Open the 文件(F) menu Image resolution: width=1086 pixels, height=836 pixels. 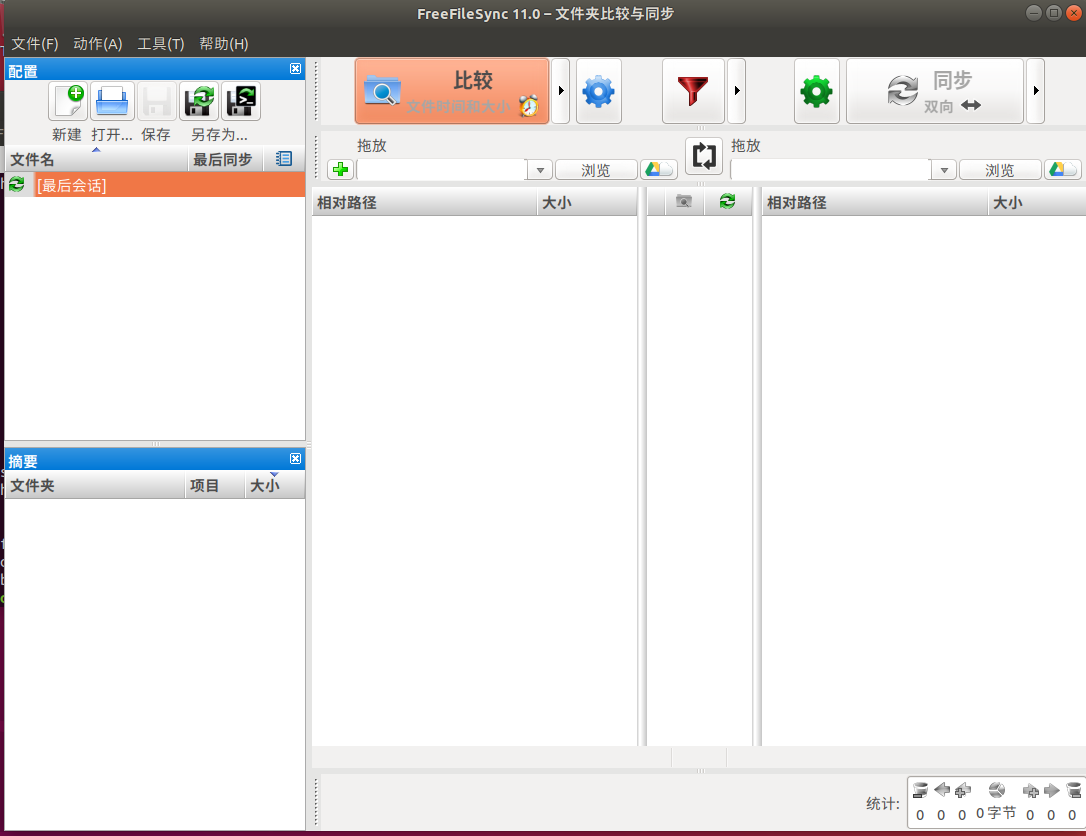[x=35, y=44]
